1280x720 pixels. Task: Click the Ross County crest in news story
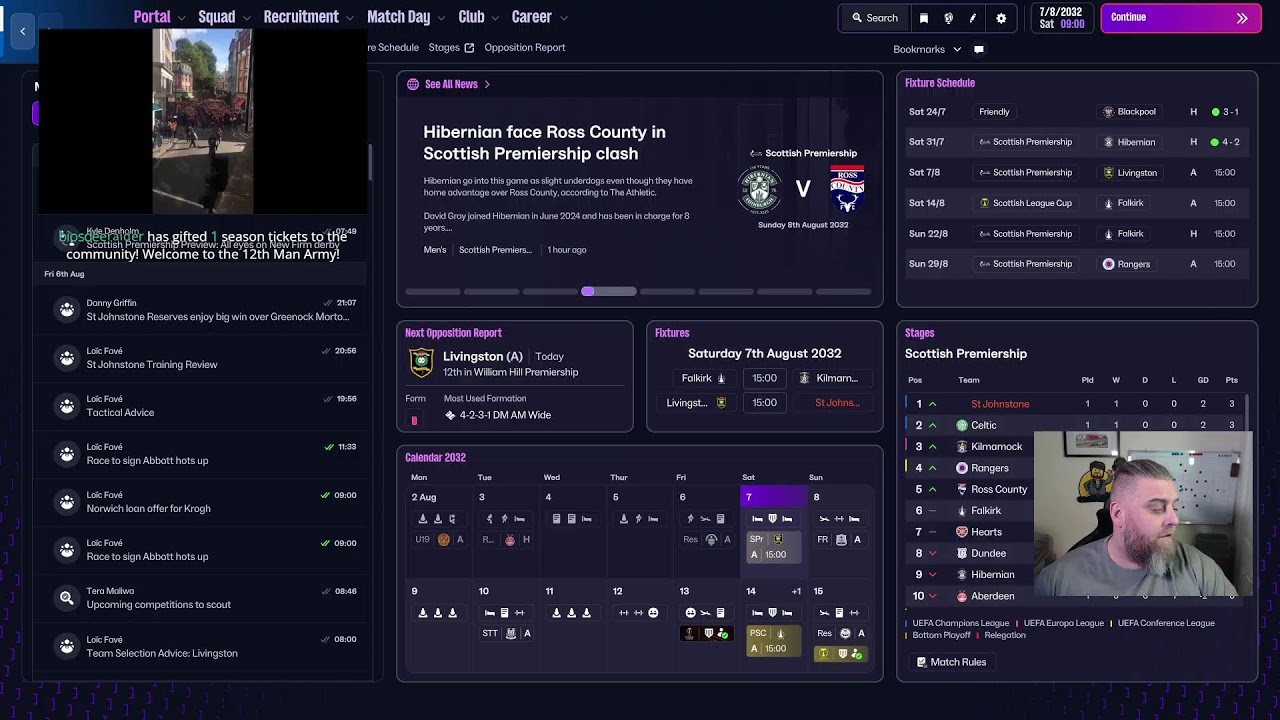click(x=847, y=188)
